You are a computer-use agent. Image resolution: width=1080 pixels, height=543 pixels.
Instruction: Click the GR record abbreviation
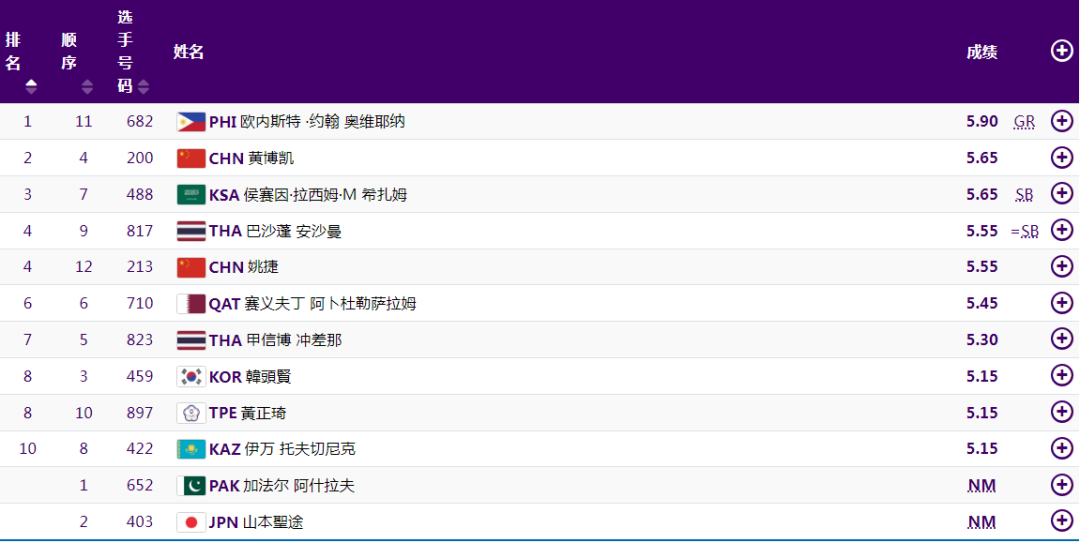point(1024,122)
